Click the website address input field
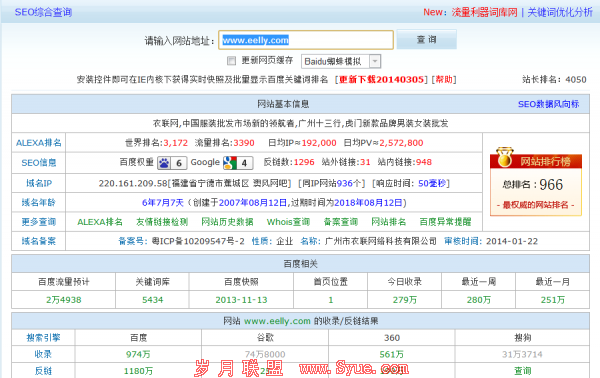The height and width of the screenshot is (378, 600). [x=306, y=40]
